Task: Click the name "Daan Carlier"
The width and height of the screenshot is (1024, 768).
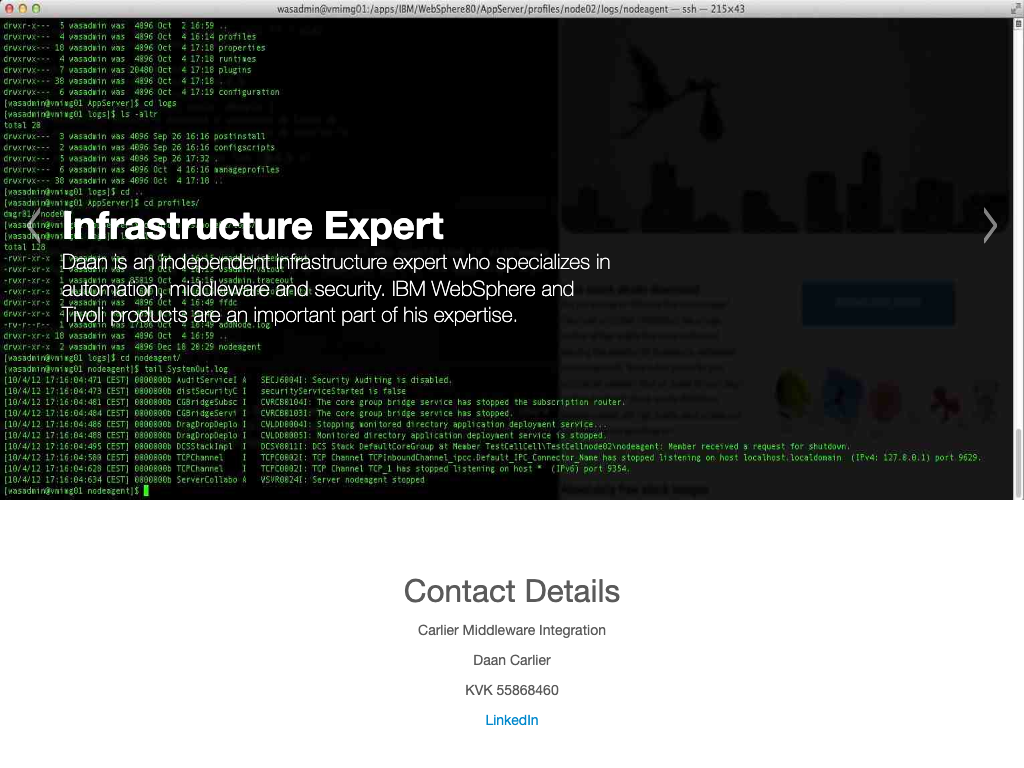Action: pyautogui.click(x=511, y=660)
